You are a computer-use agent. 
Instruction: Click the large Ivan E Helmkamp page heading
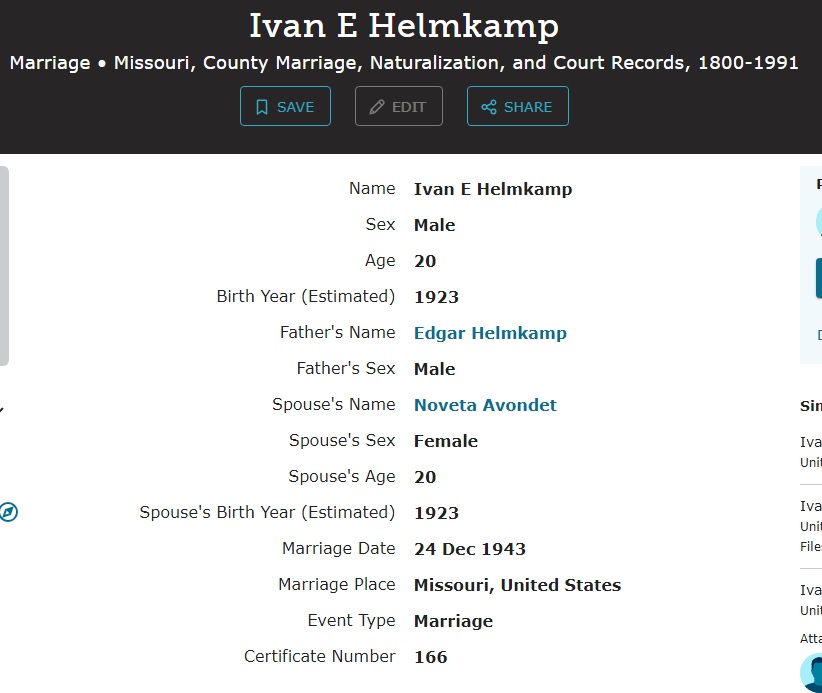404,26
